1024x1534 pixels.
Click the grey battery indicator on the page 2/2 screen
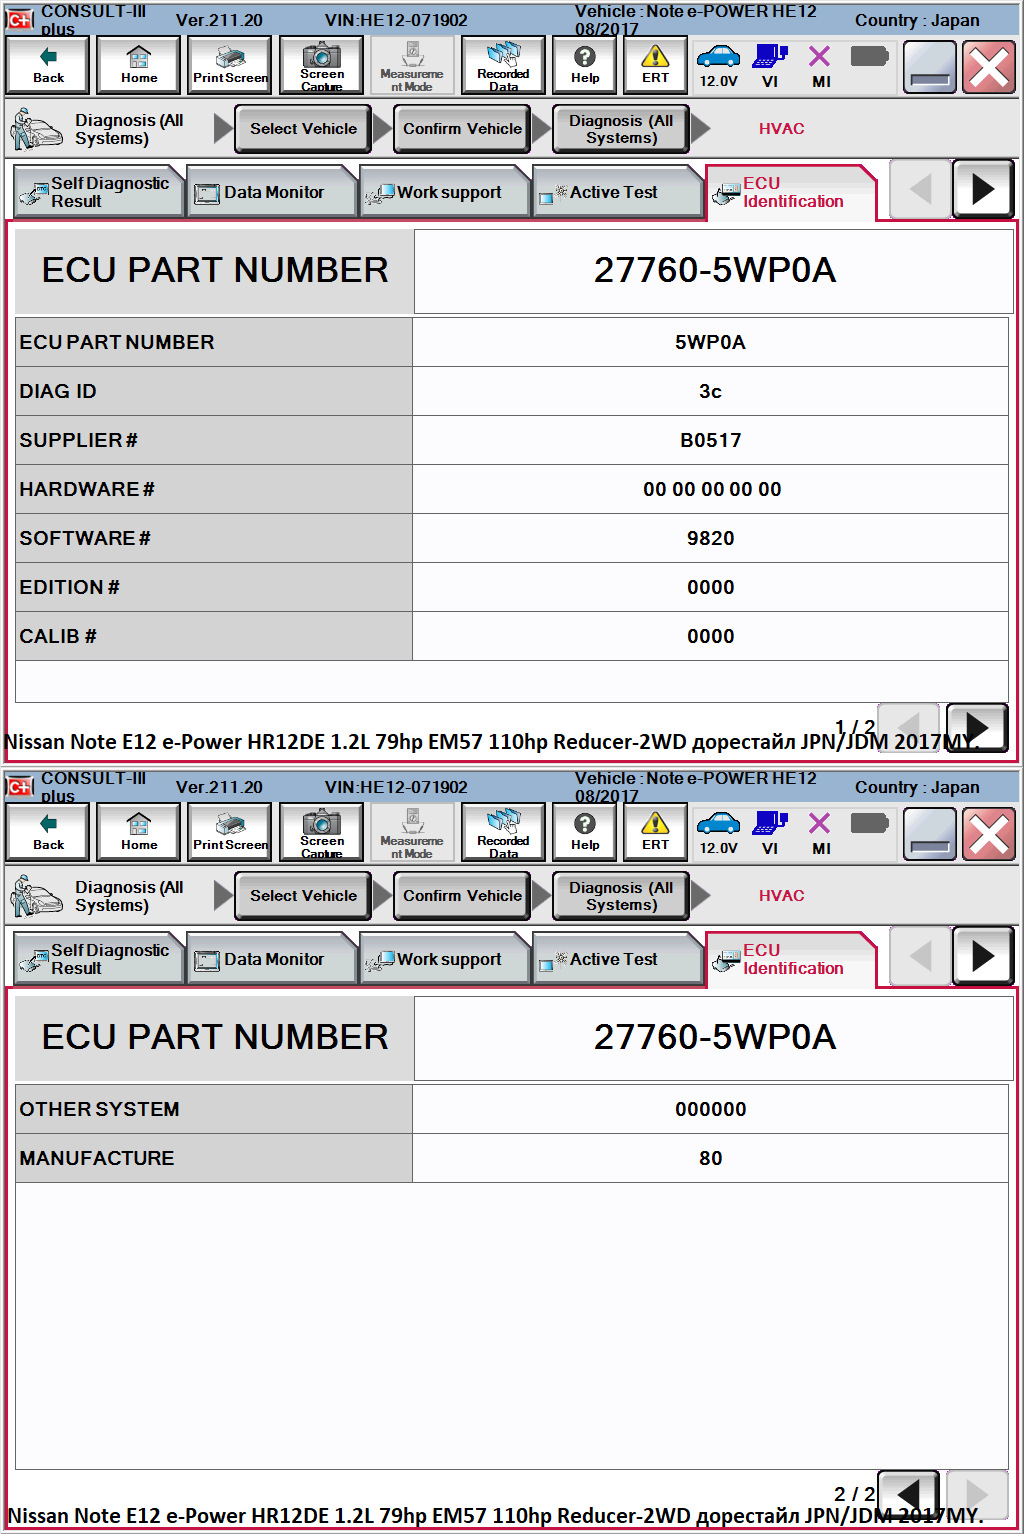point(869,823)
